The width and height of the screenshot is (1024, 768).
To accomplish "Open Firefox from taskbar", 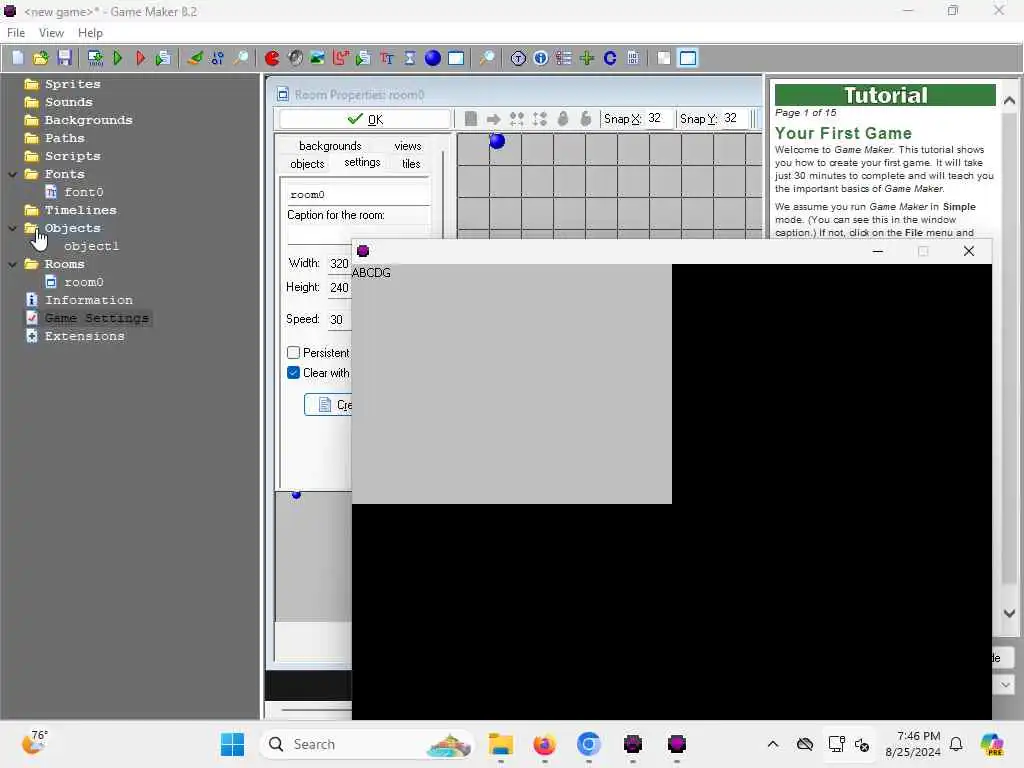I will coord(544,744).
